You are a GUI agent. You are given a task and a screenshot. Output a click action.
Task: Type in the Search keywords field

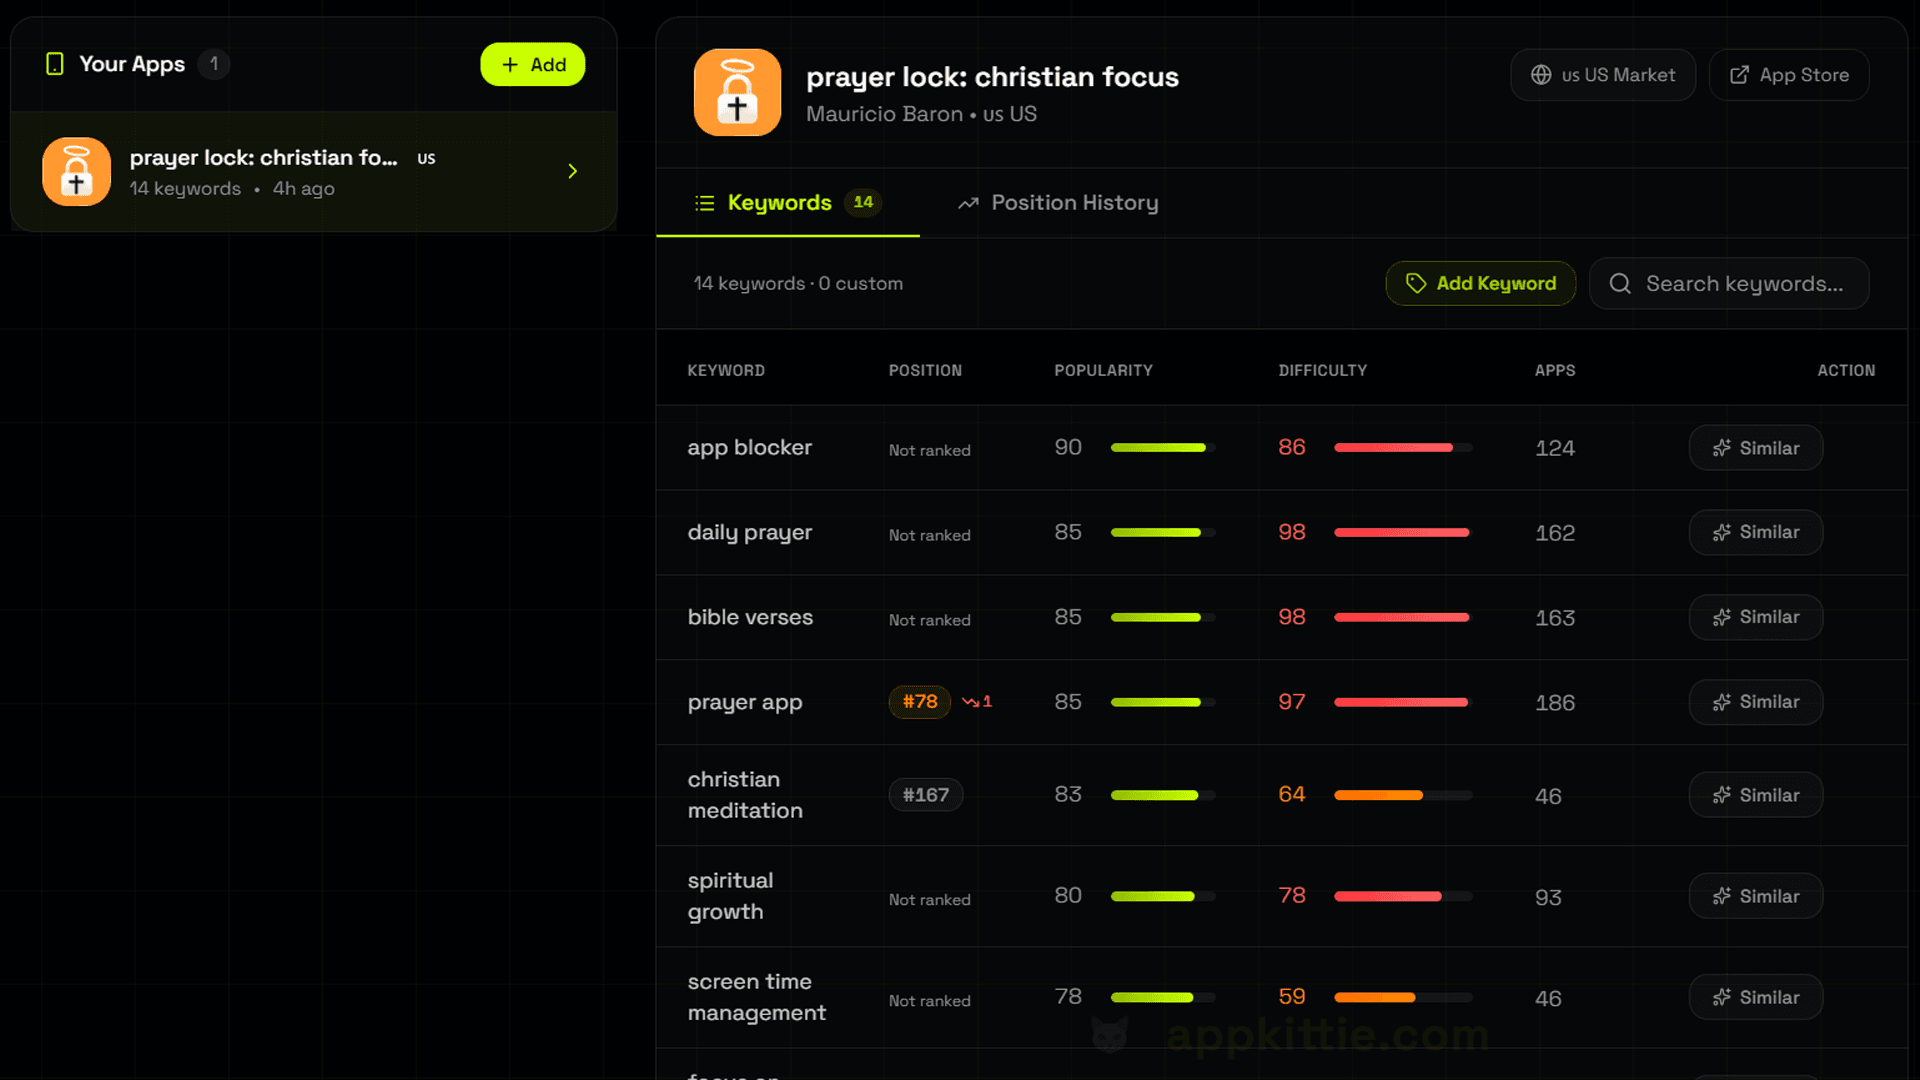[1743, 284]
